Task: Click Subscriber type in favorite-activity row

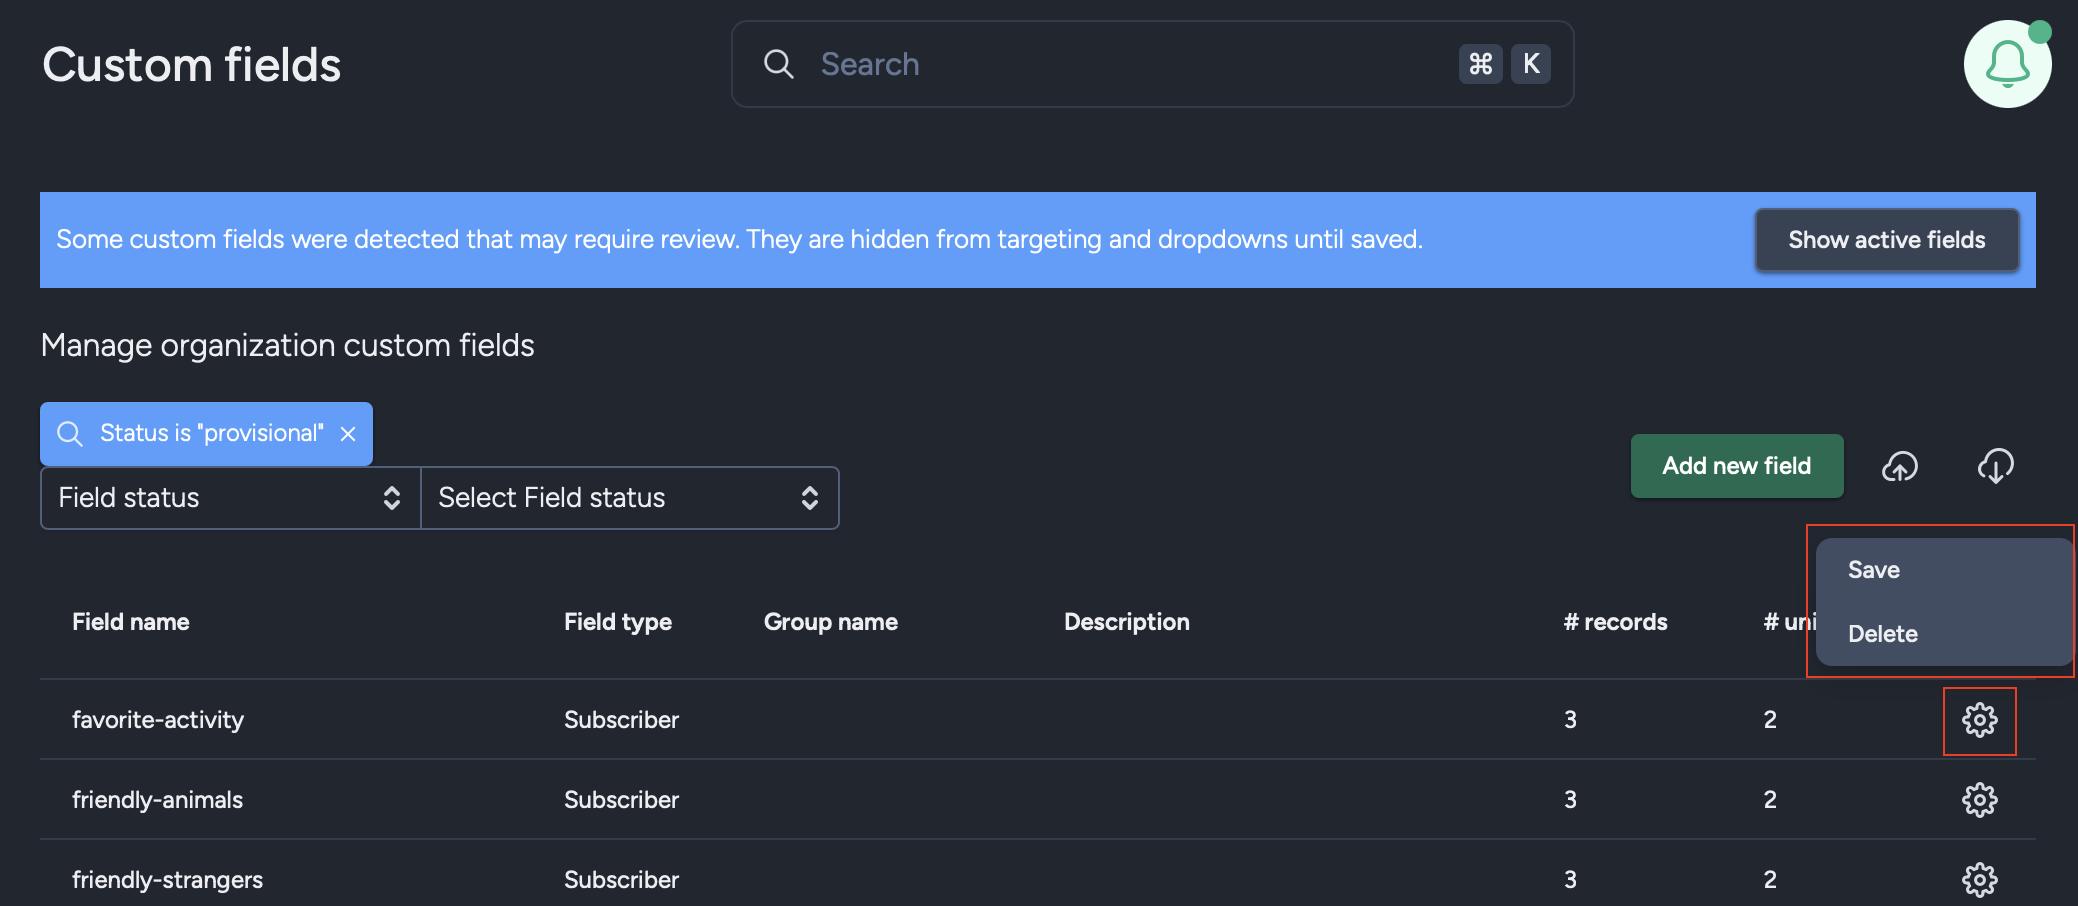Action: click(x=621, y=720)
